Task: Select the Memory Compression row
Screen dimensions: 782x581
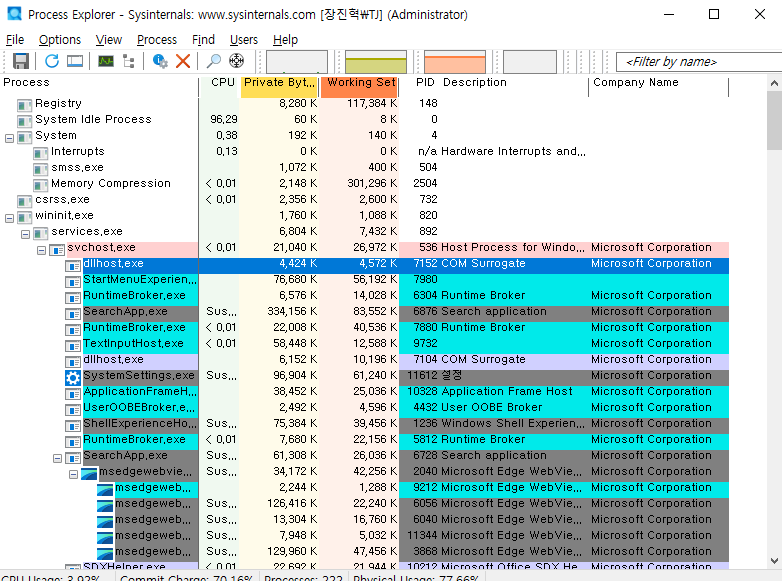Action: click(364, 183)
